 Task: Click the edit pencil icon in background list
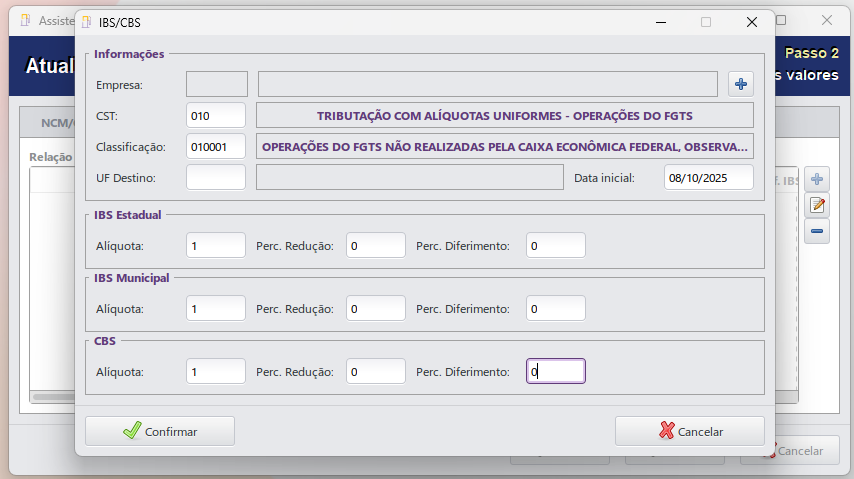pos(817,206)
